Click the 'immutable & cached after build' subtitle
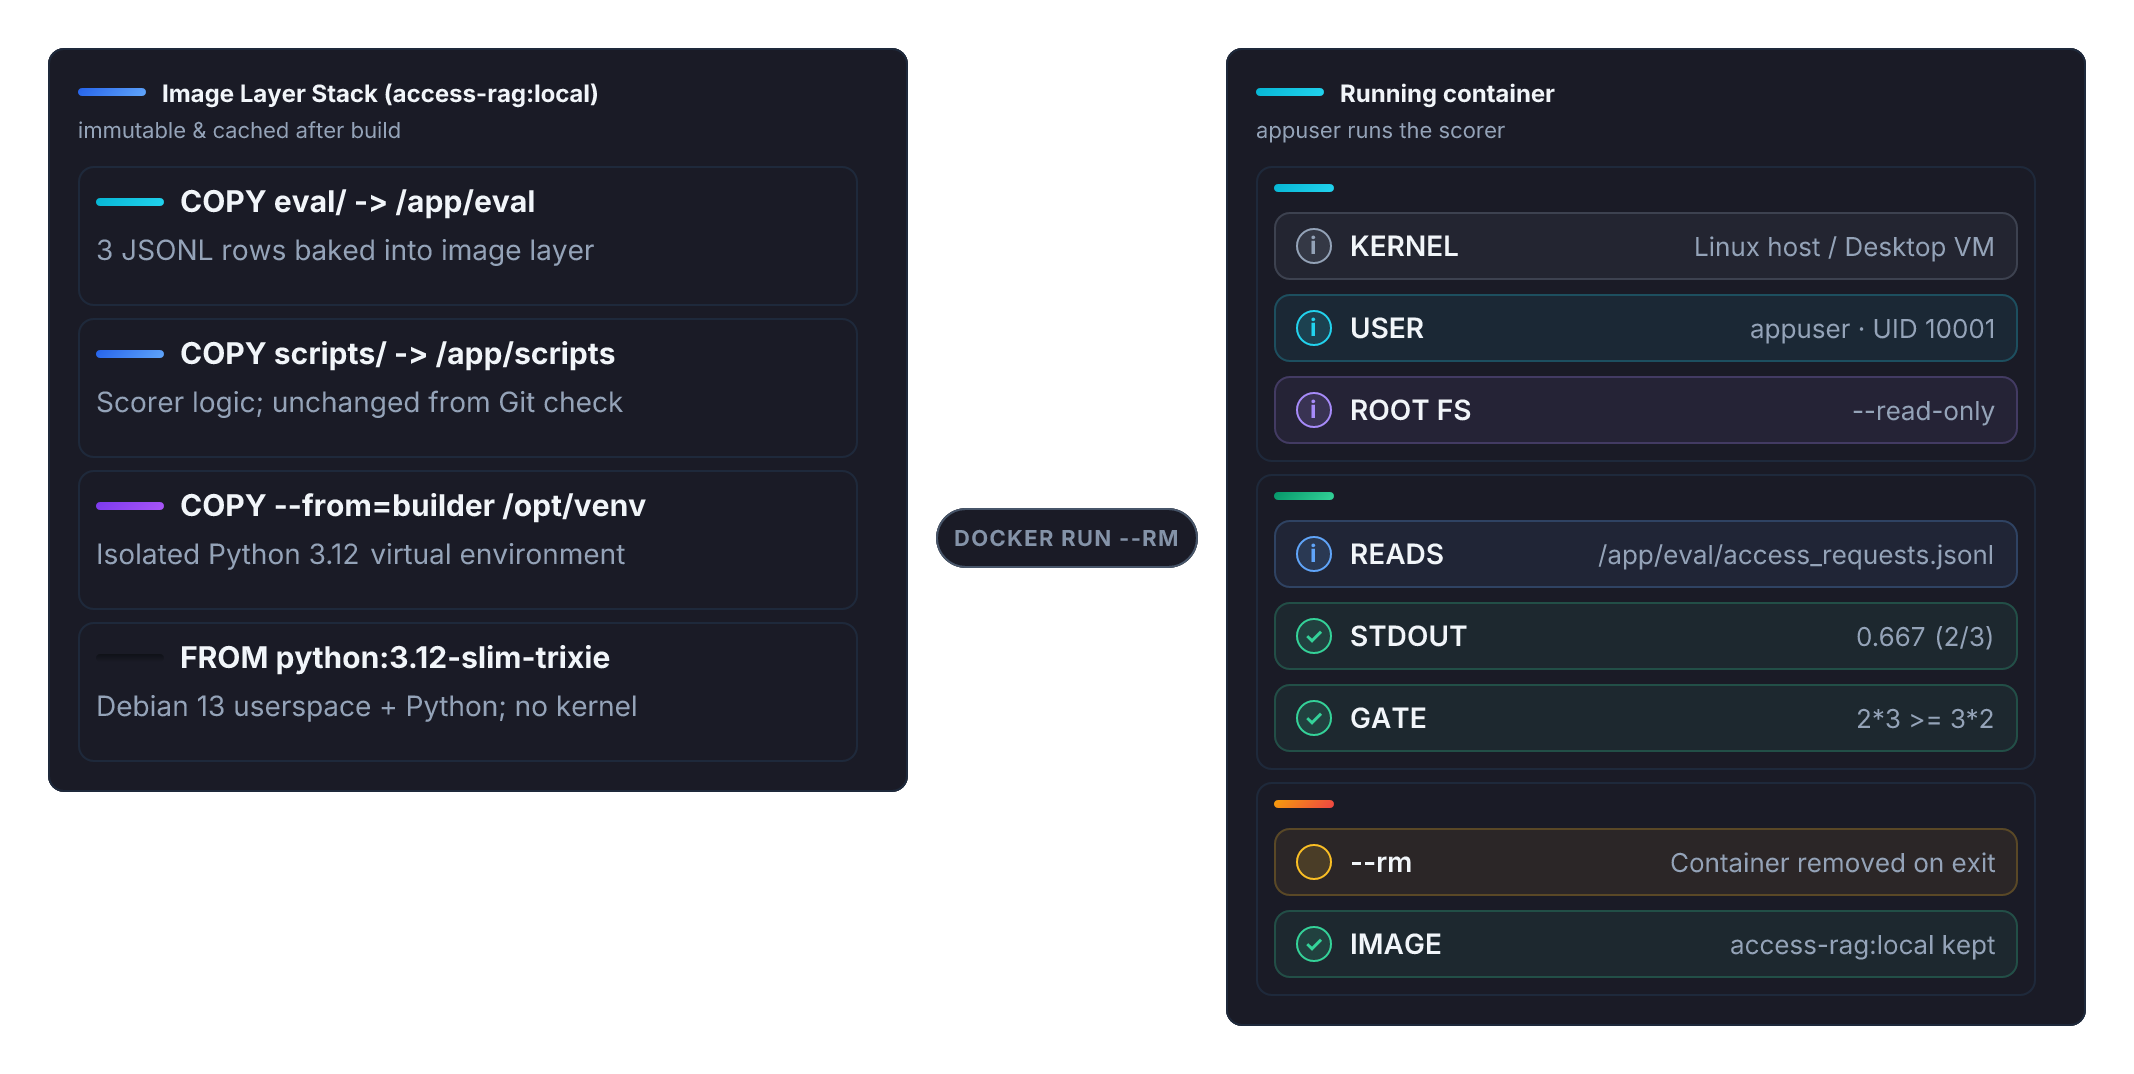2134x1074 pixels. (239, 131)
